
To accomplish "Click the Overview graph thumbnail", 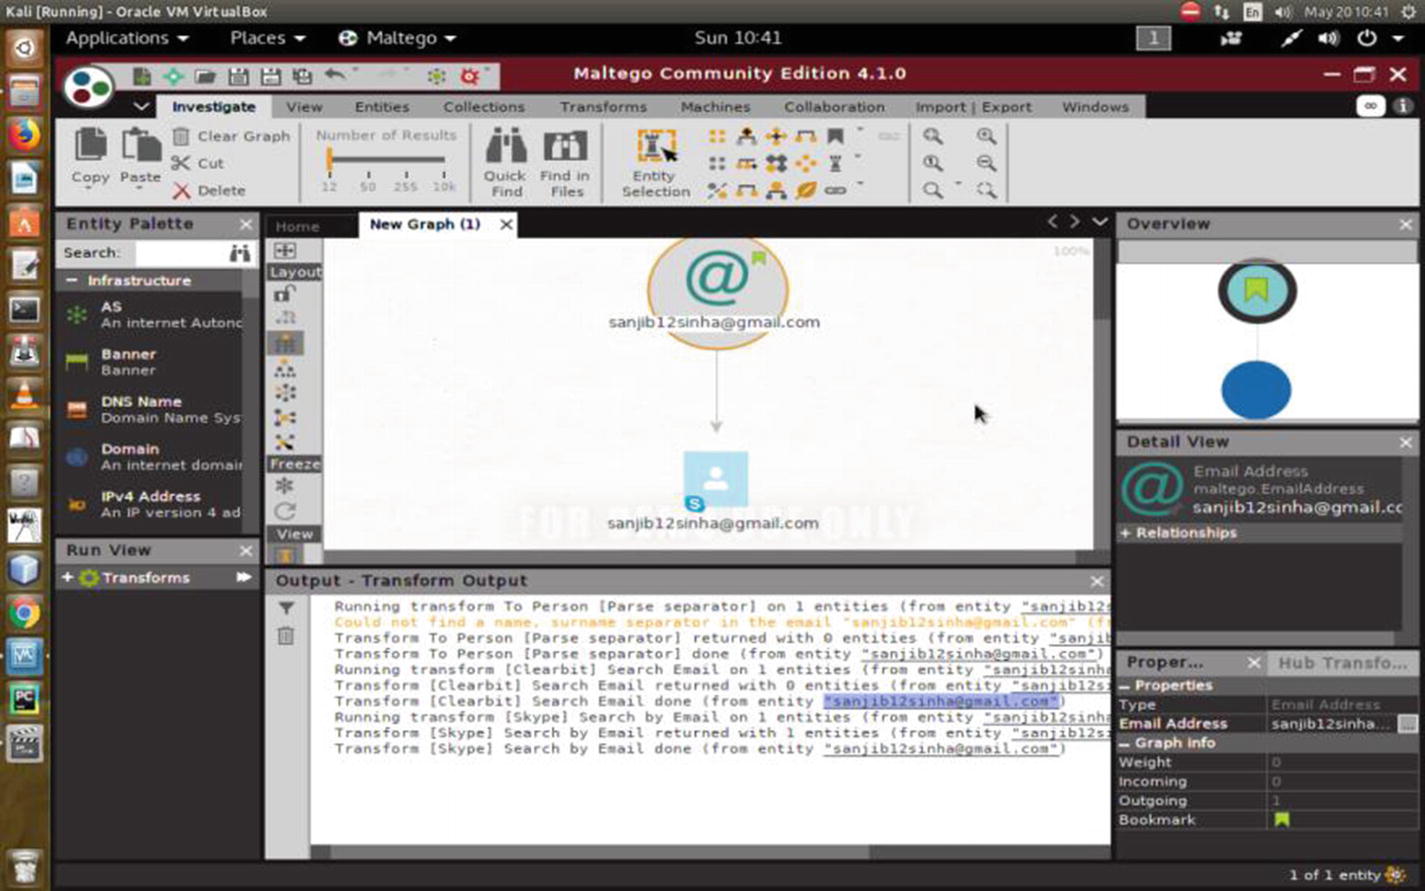I will tap(1266, 341).
